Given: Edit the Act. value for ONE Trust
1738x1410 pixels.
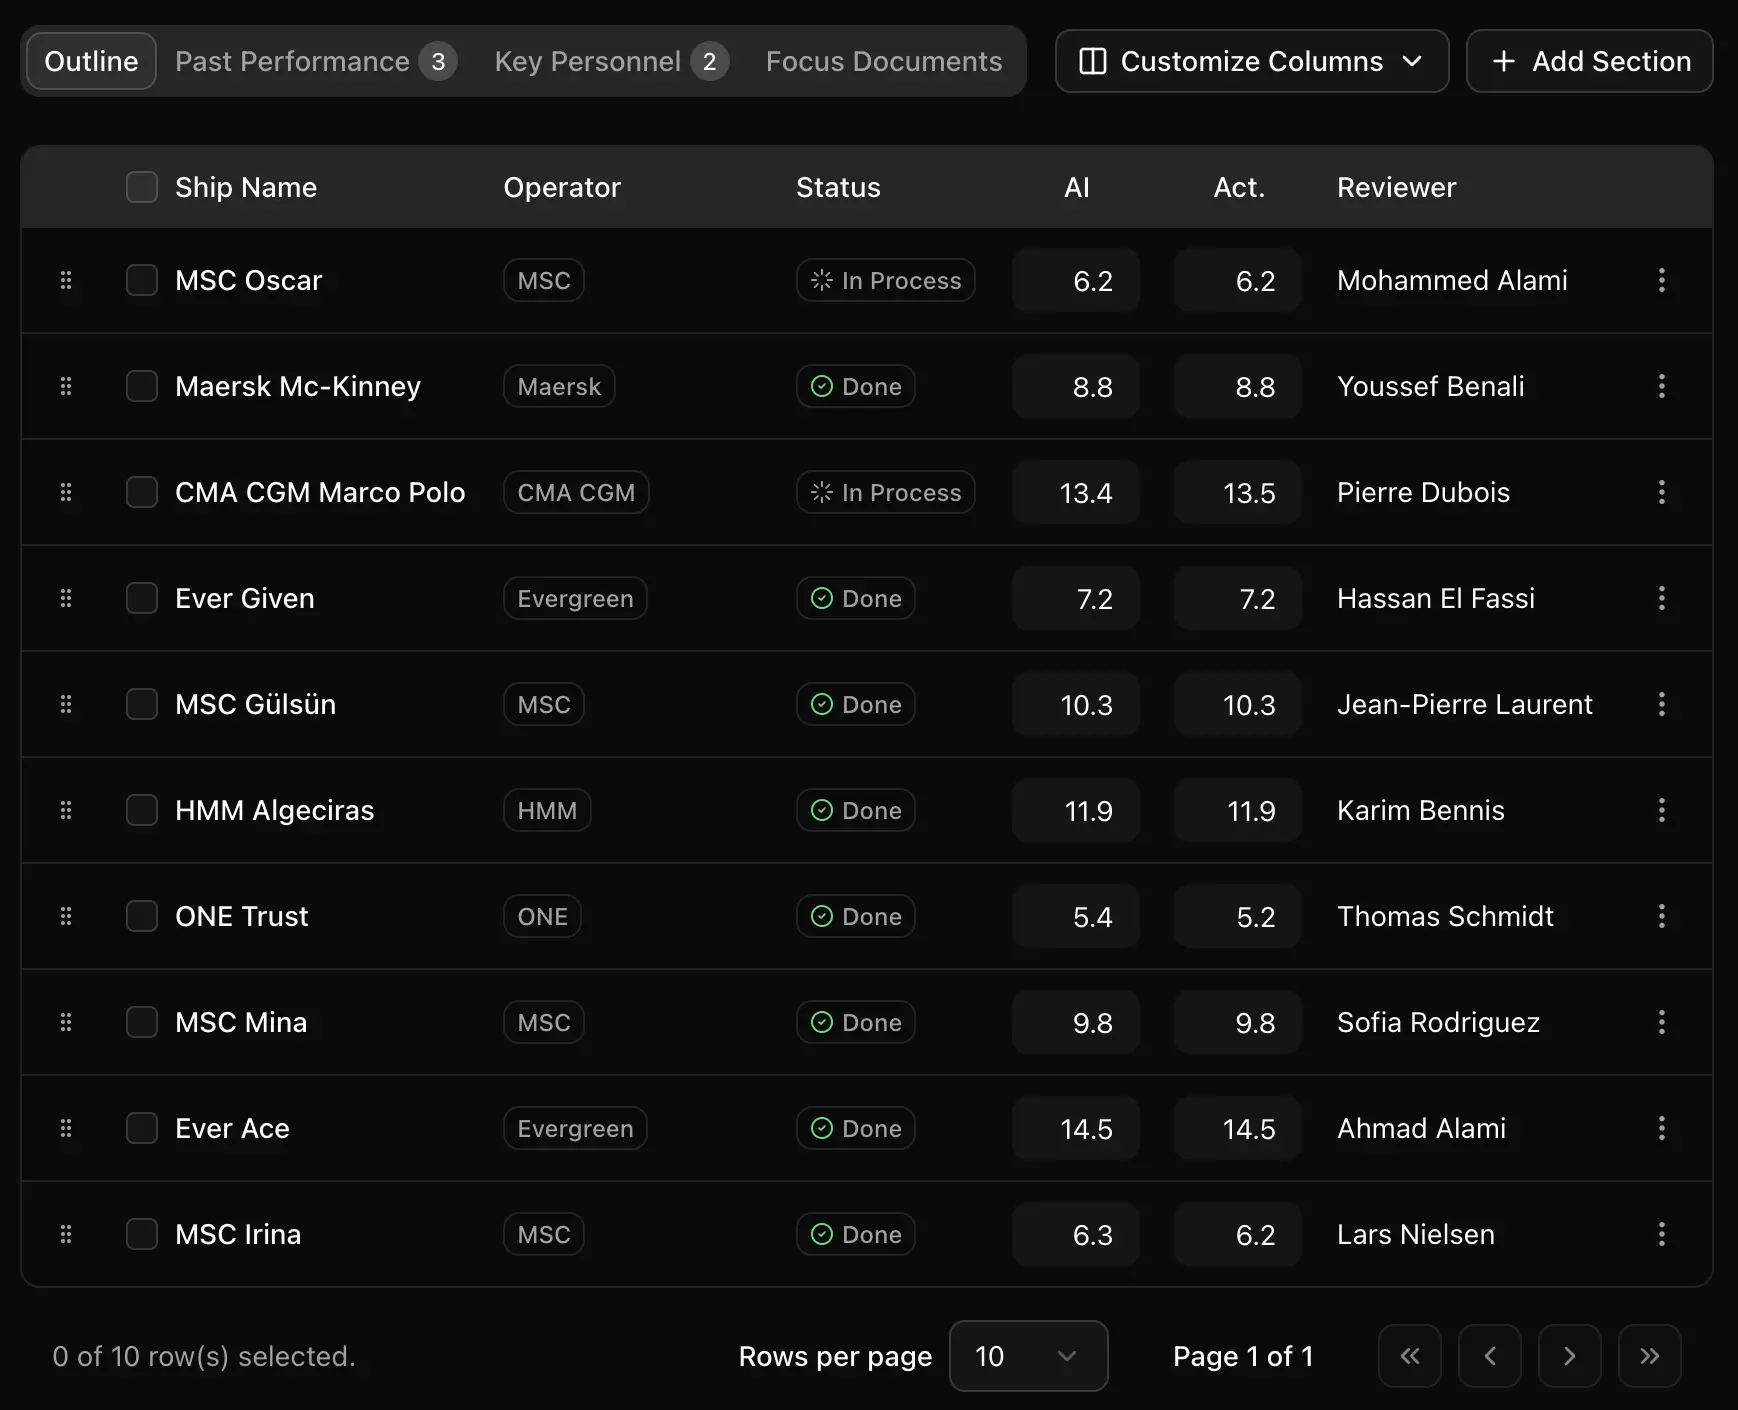Looking at the screenshot, I should (1238, 916).
